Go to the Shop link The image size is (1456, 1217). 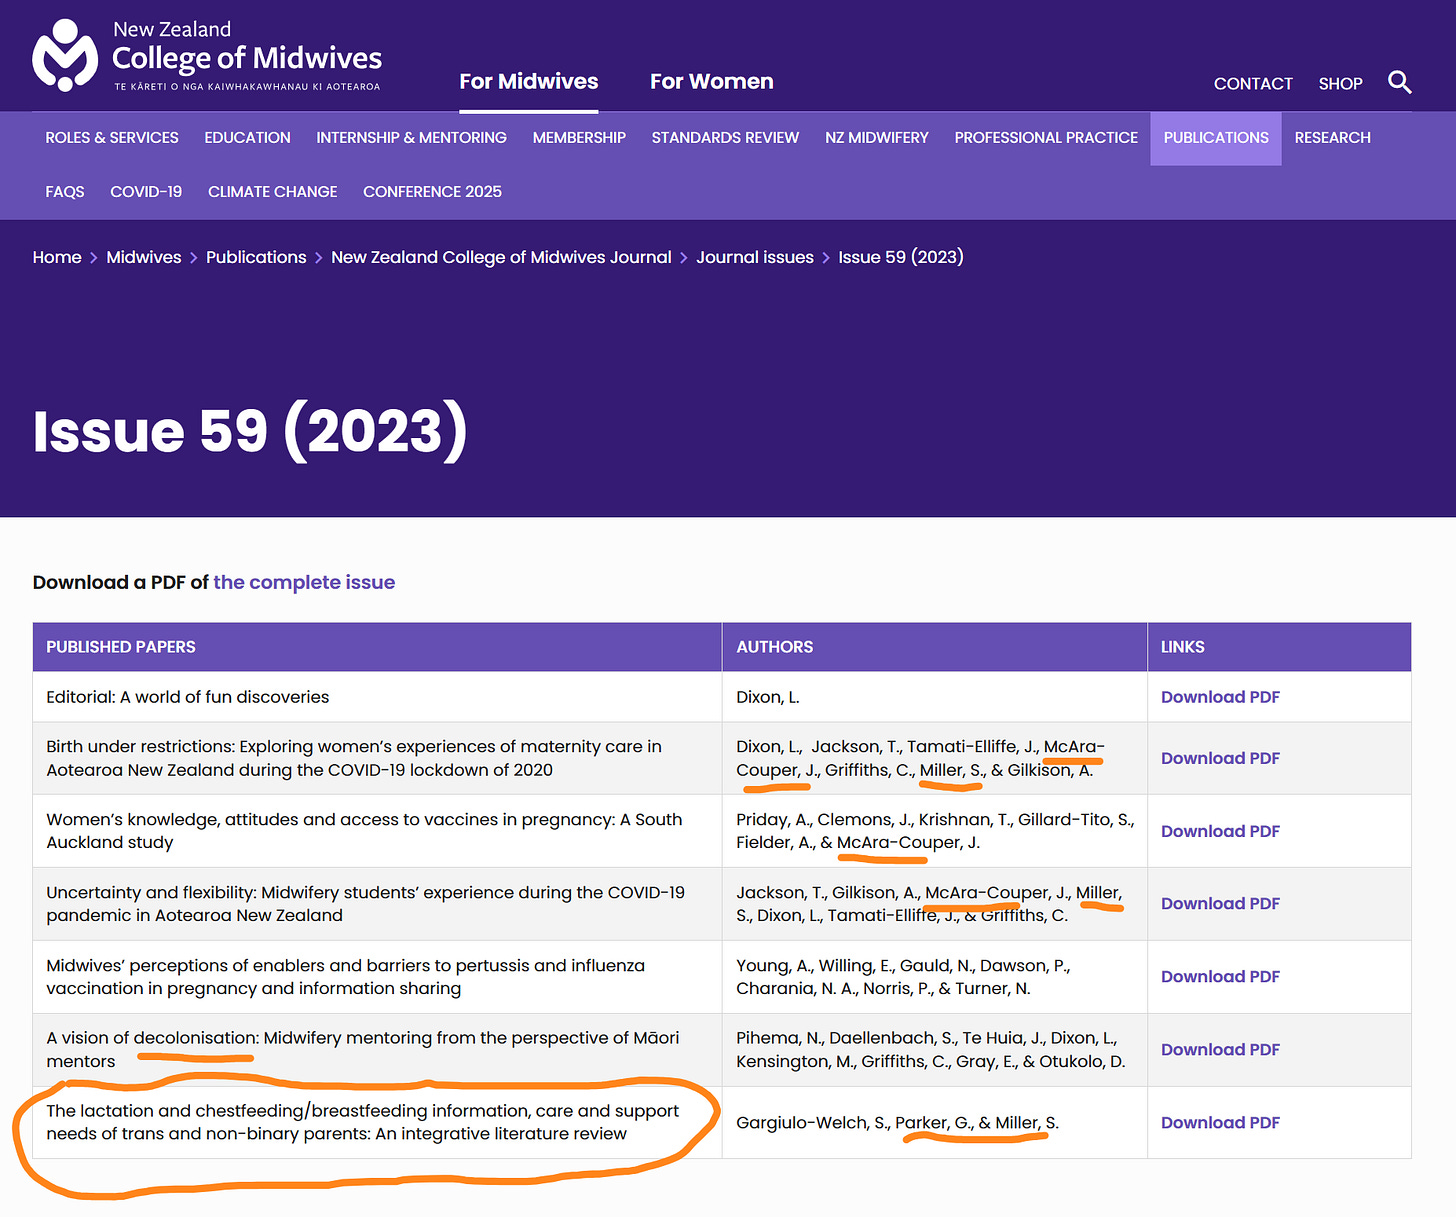point(1340,84)
